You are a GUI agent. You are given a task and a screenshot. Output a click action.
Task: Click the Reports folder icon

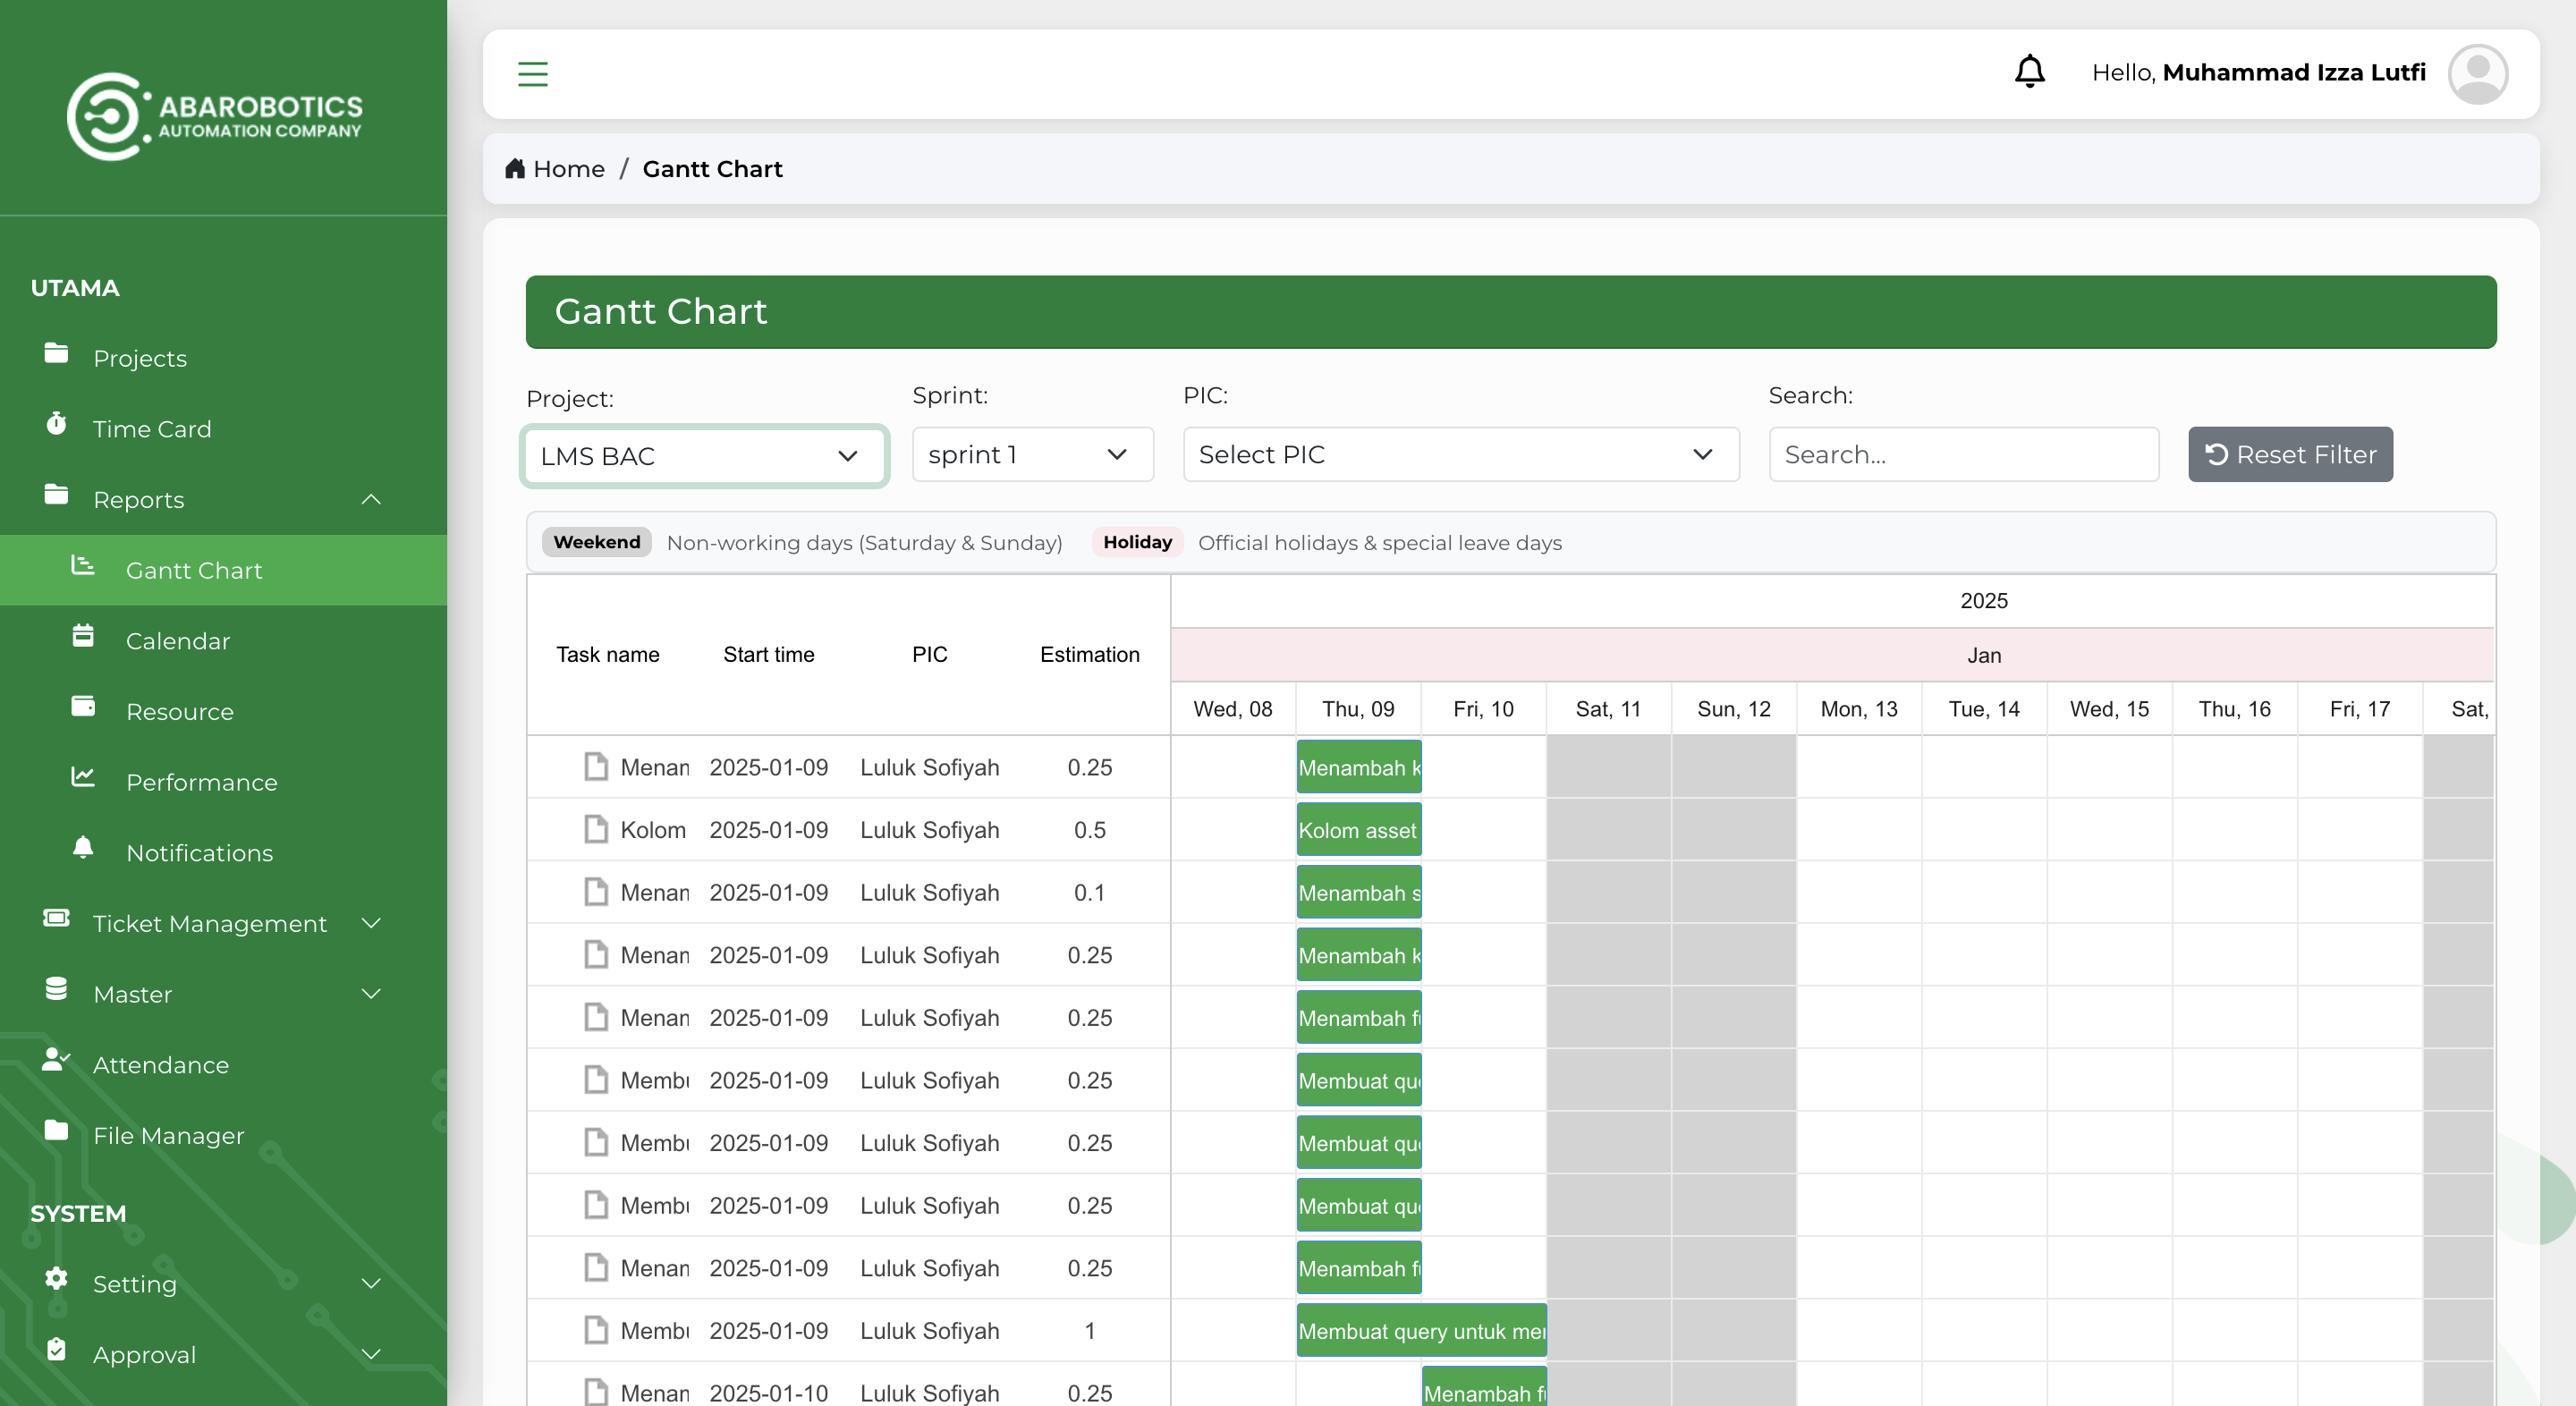pos(56,494)
